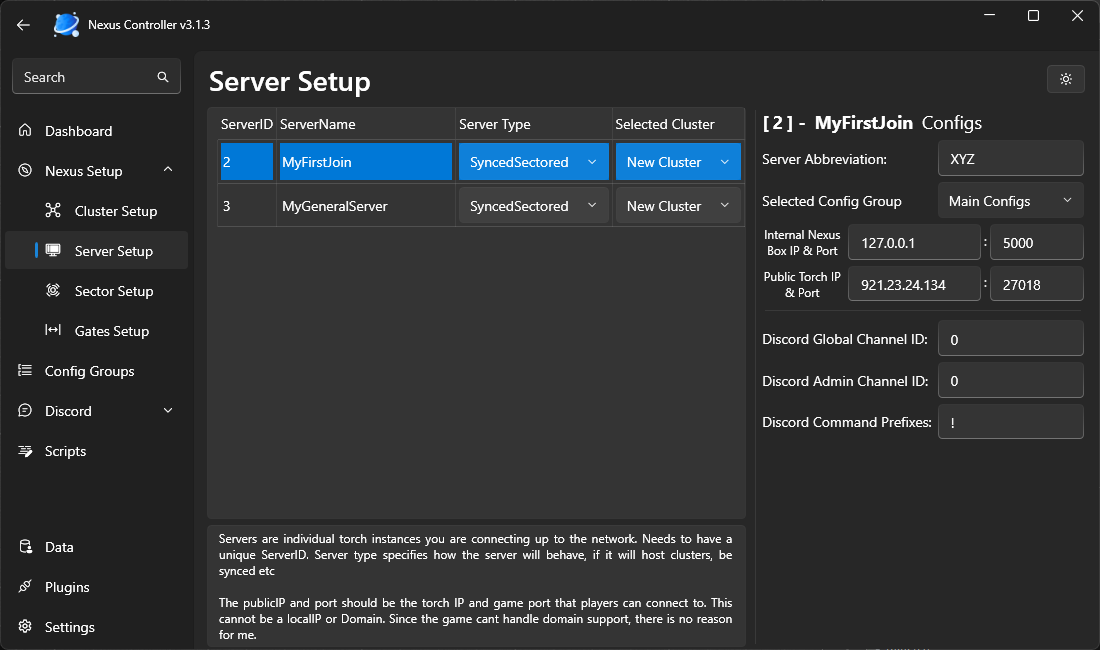1100x650 pixels.
Task: Open the Selected Config Group dropdown
Action: point(1010,201)
